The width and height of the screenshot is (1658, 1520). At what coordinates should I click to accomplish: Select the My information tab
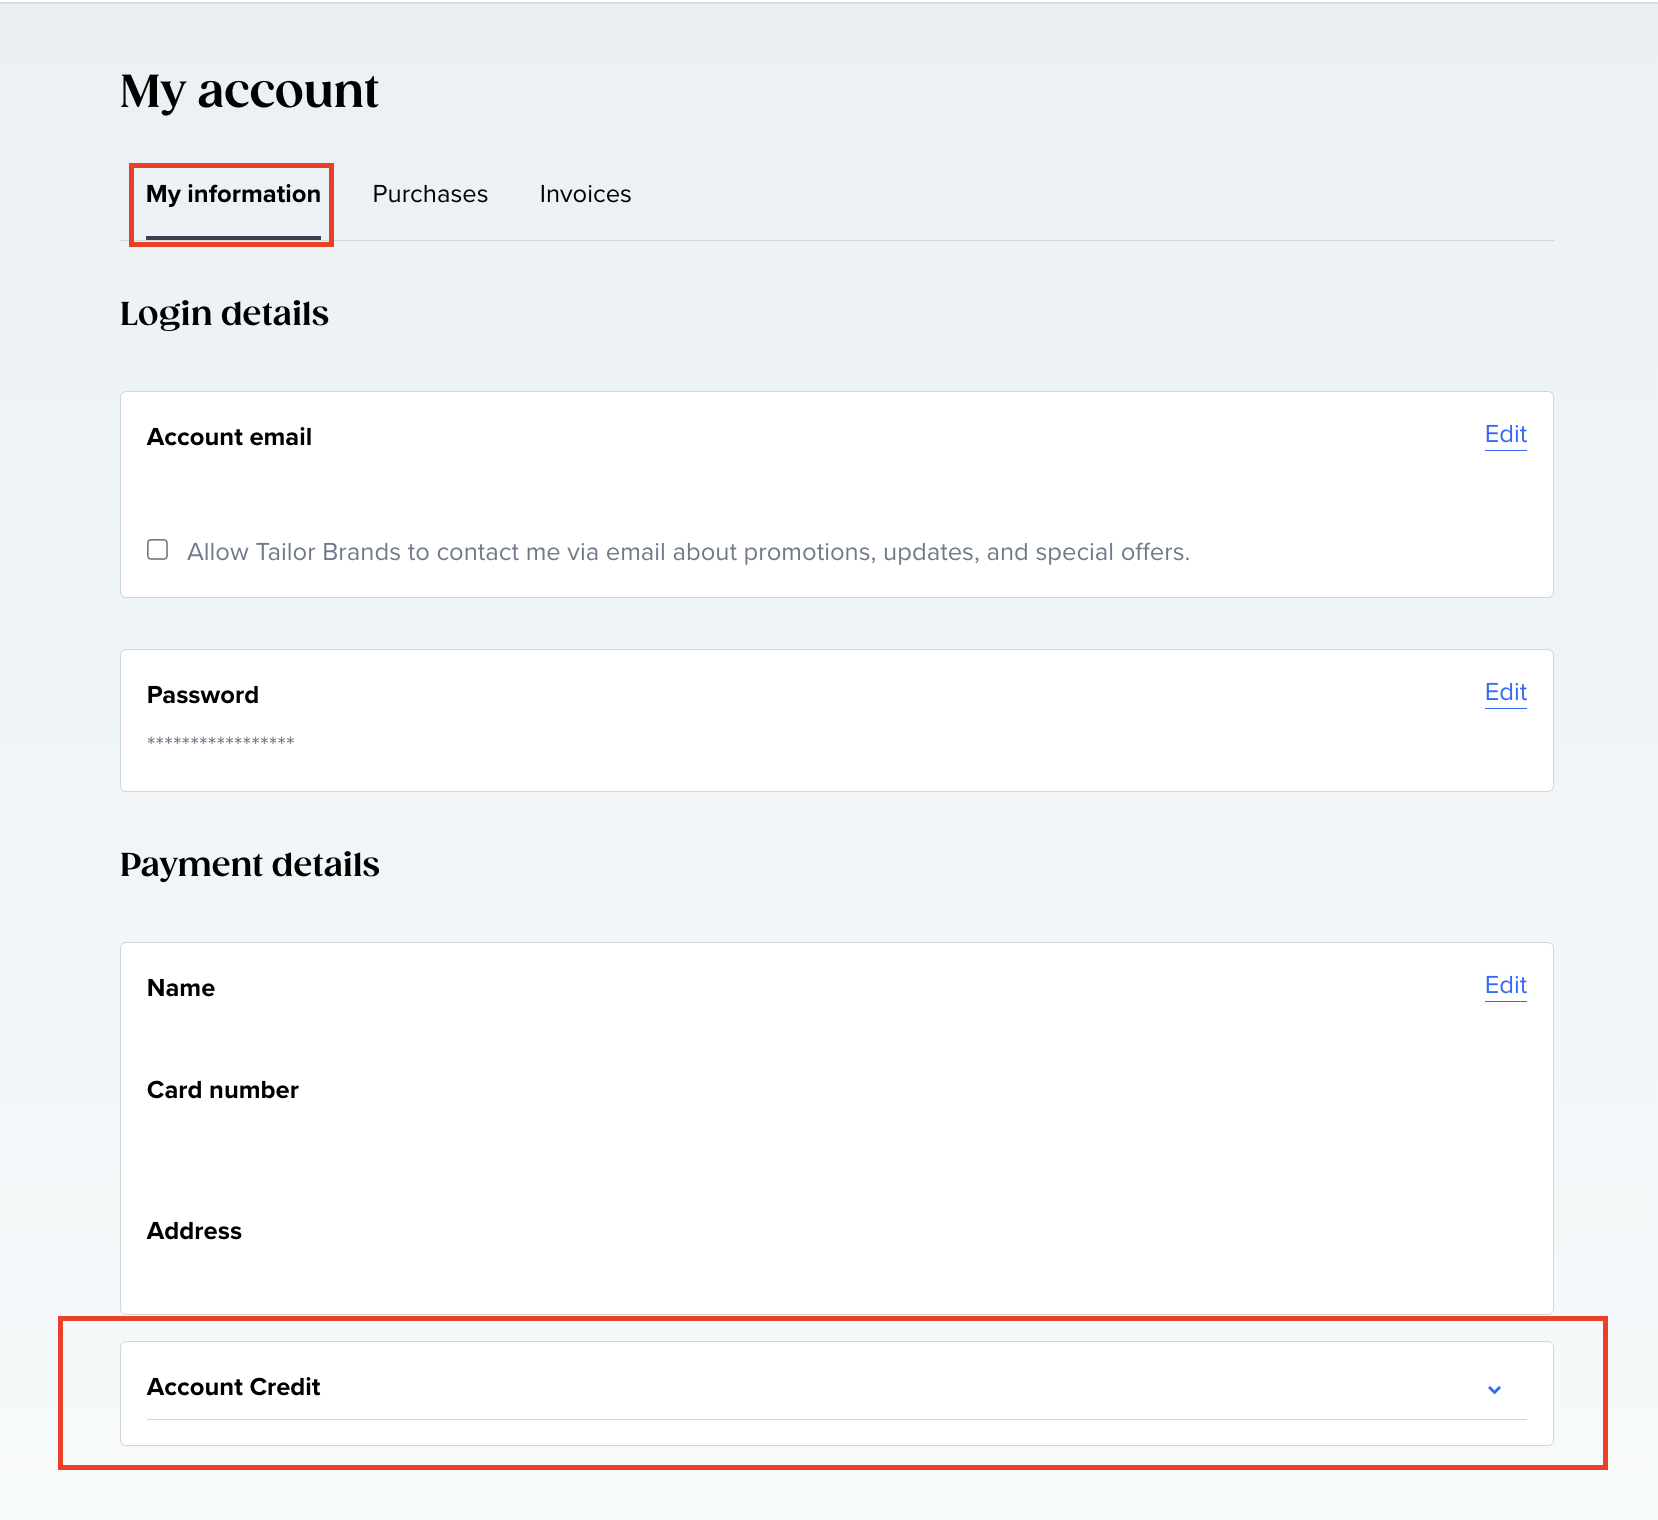(233, 194)
